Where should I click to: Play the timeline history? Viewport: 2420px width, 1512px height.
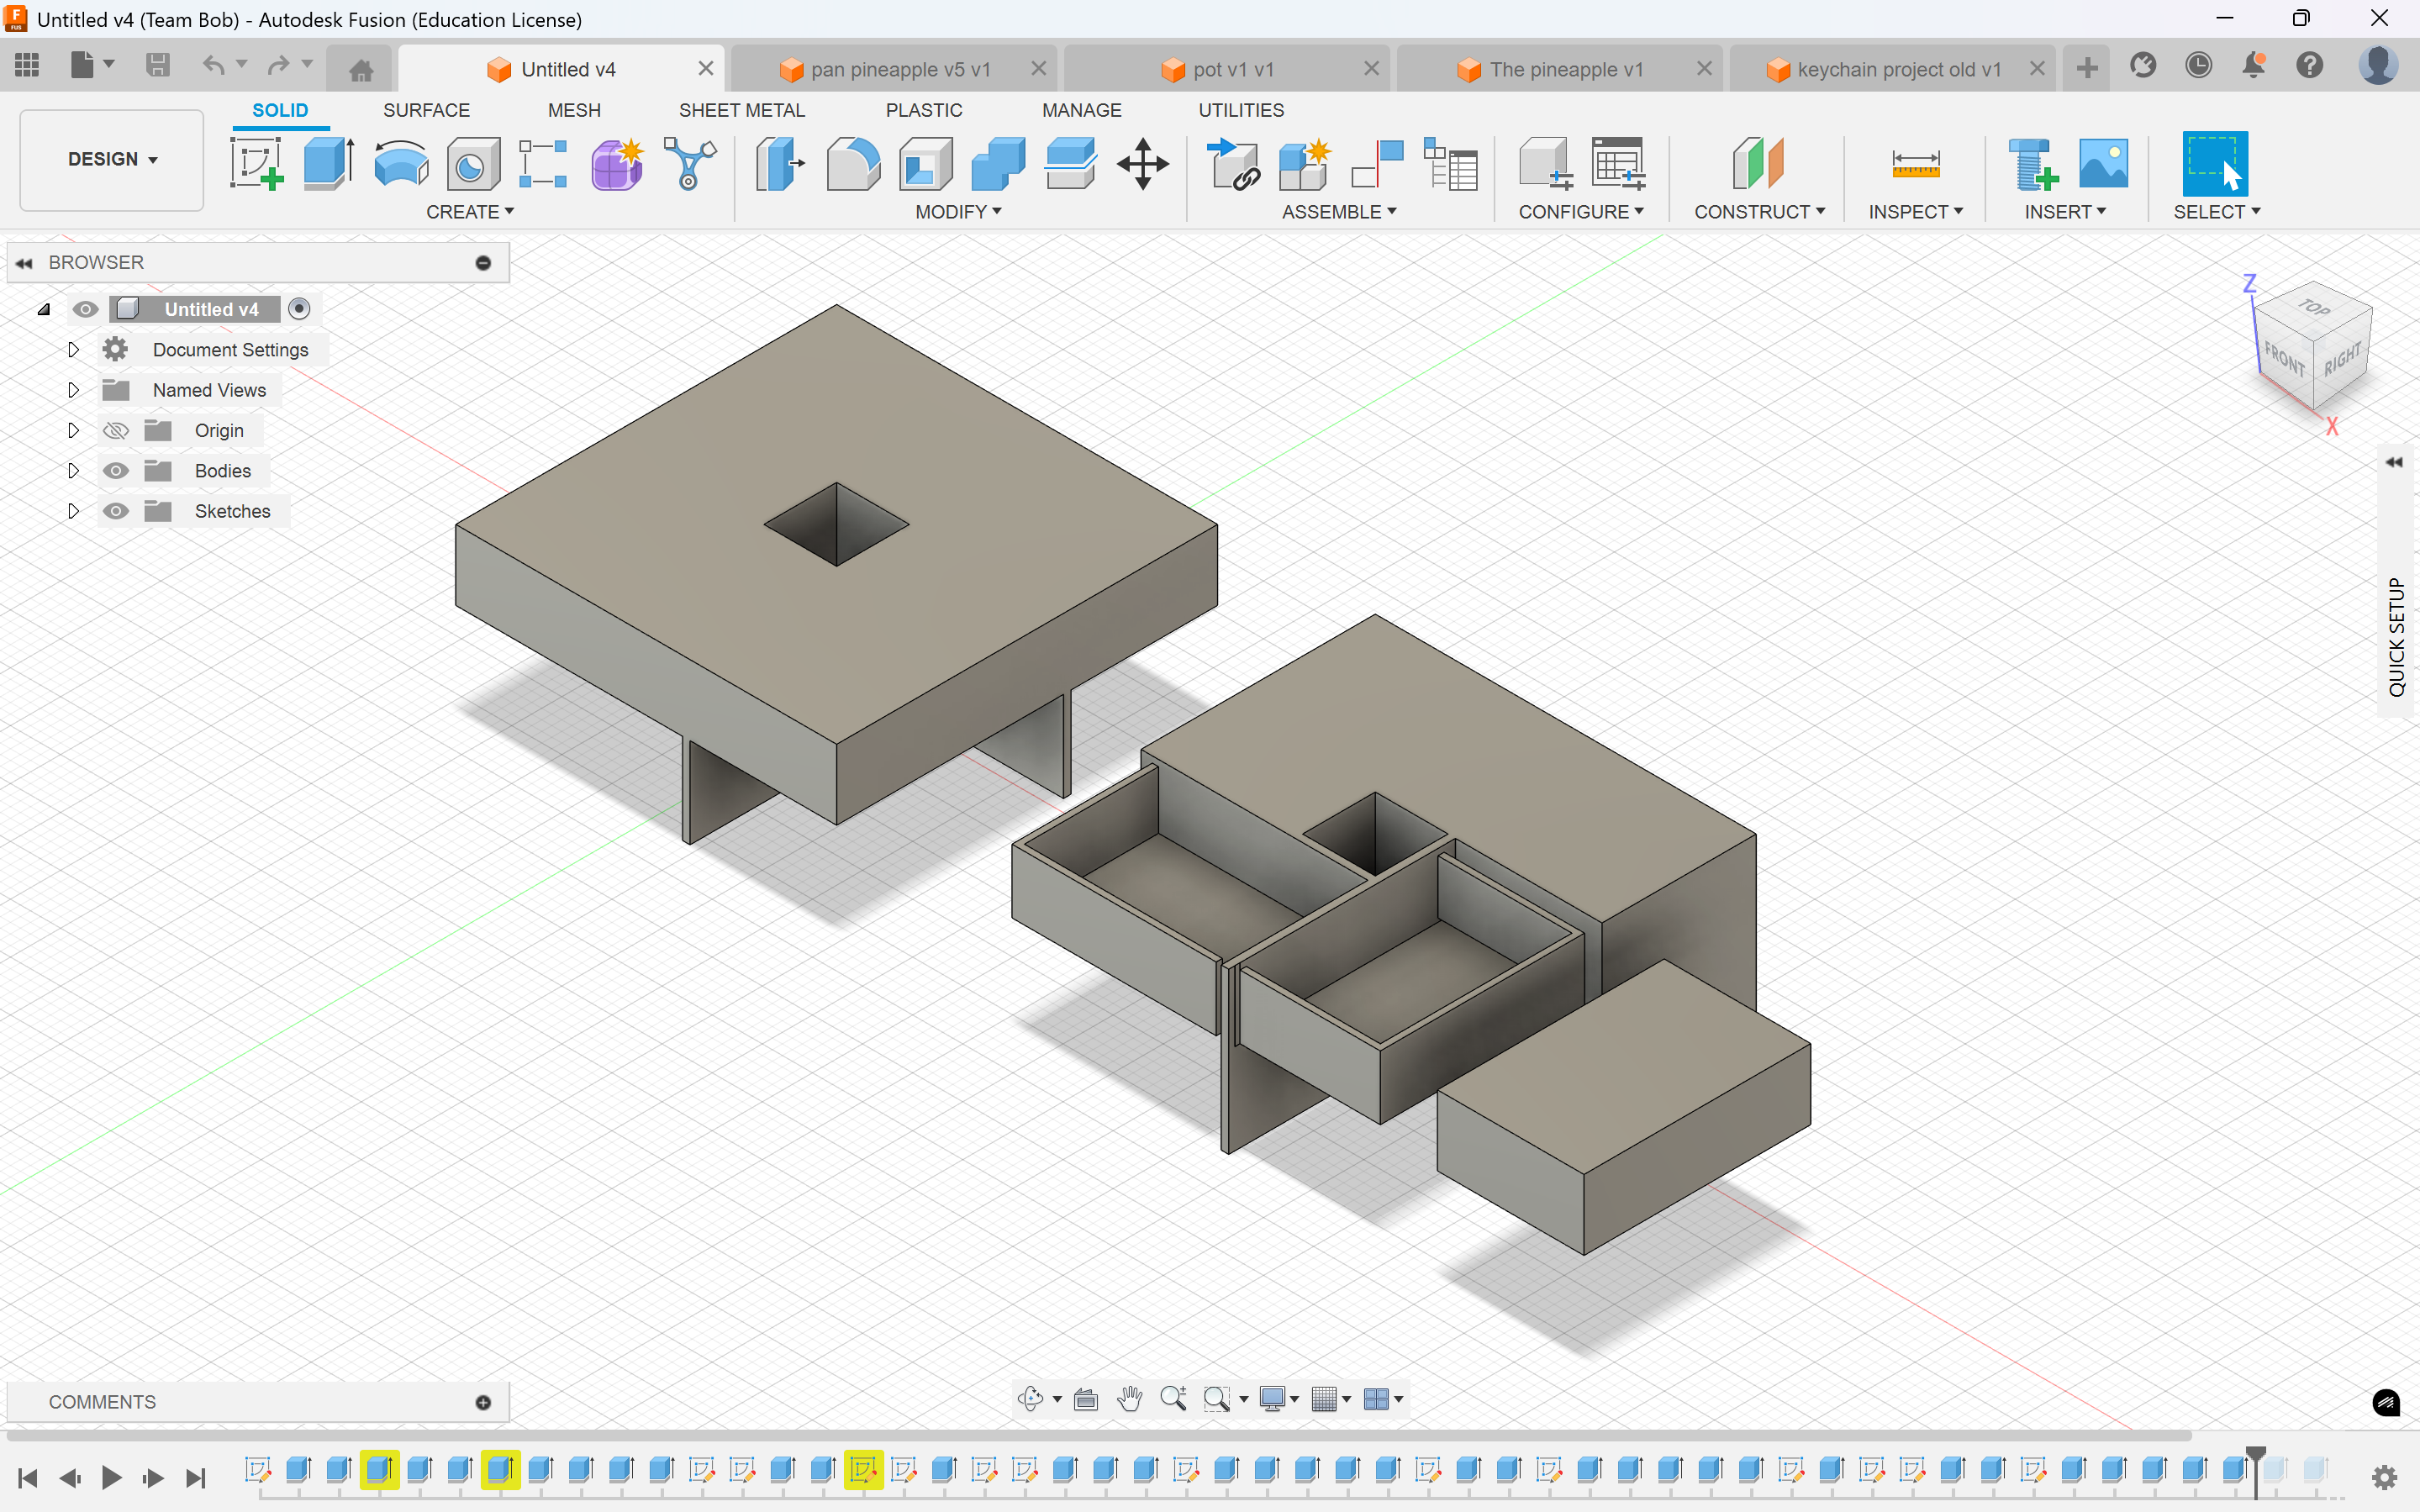tap(112, 1478)
